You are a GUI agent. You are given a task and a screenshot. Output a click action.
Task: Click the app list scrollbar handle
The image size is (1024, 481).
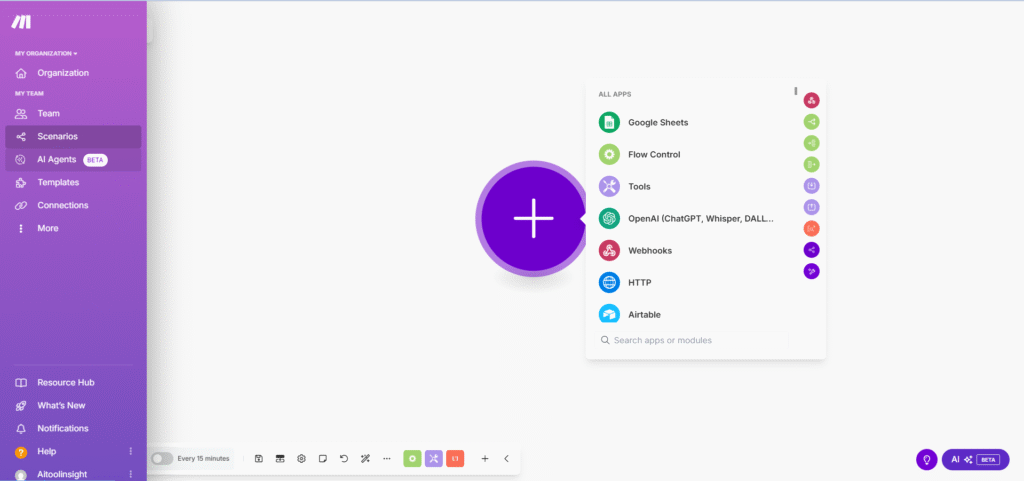coord(795,91)
